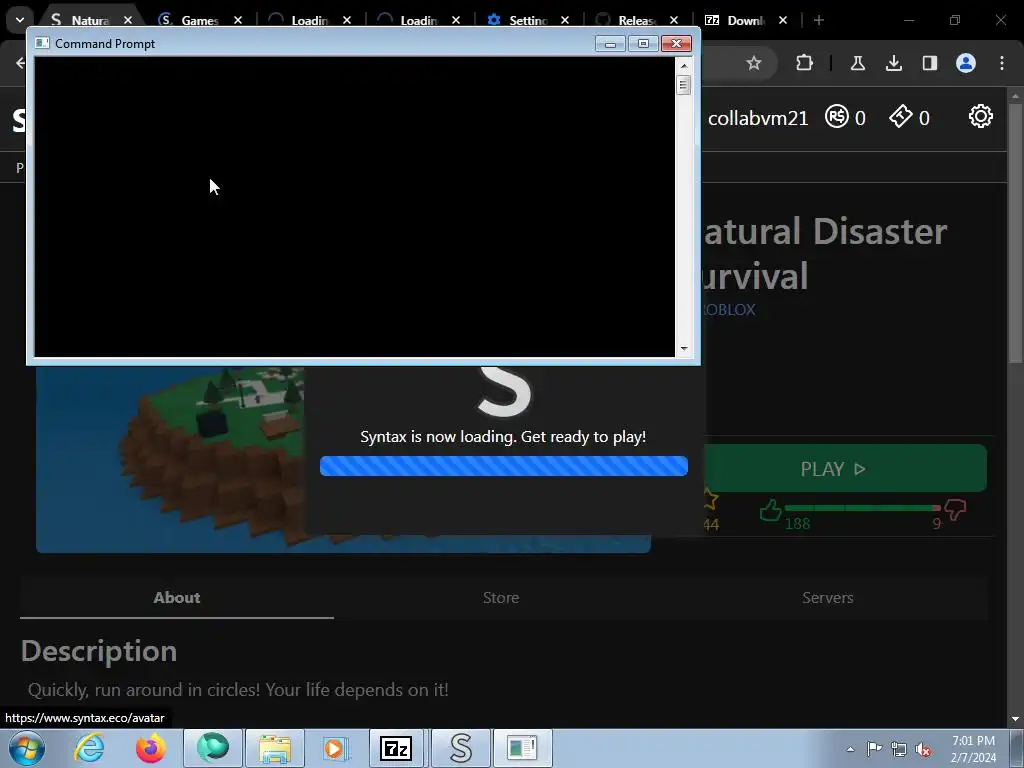Close the Natural Disaster browser tab
The height and width of the screenshot is (768, 1024).
(x=128, y=20)
